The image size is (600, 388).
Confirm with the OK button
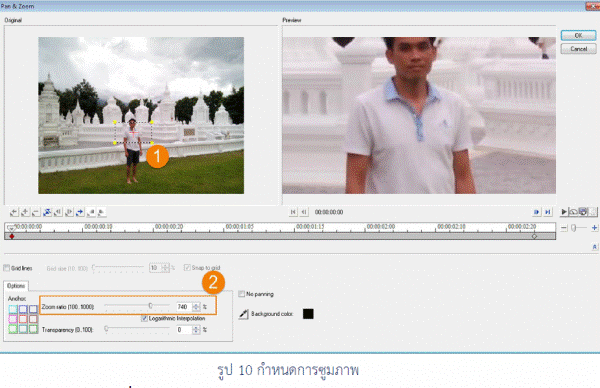(x=578, y=36)
